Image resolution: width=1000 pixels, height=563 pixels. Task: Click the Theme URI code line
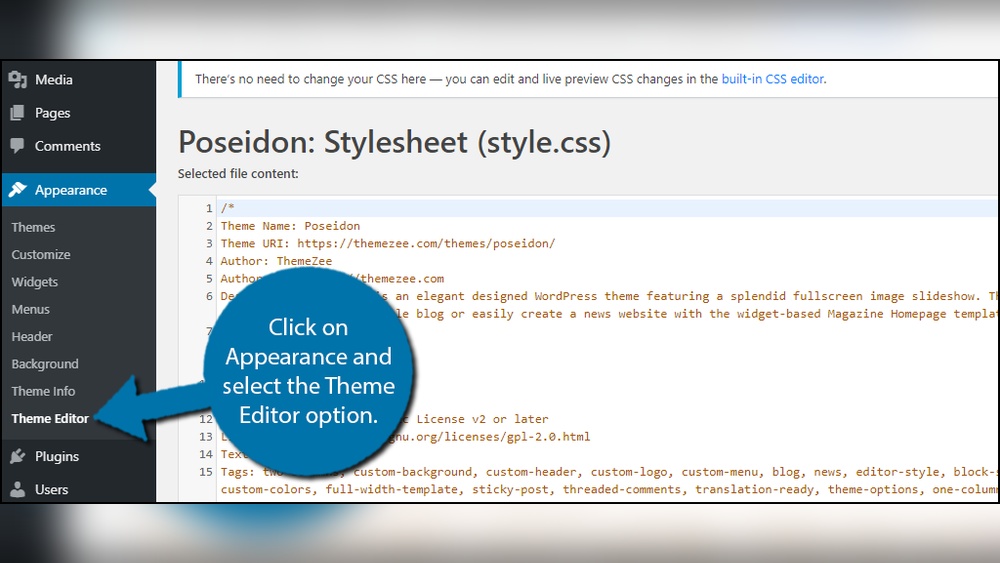pyautogui.click(x=388, y=244)
